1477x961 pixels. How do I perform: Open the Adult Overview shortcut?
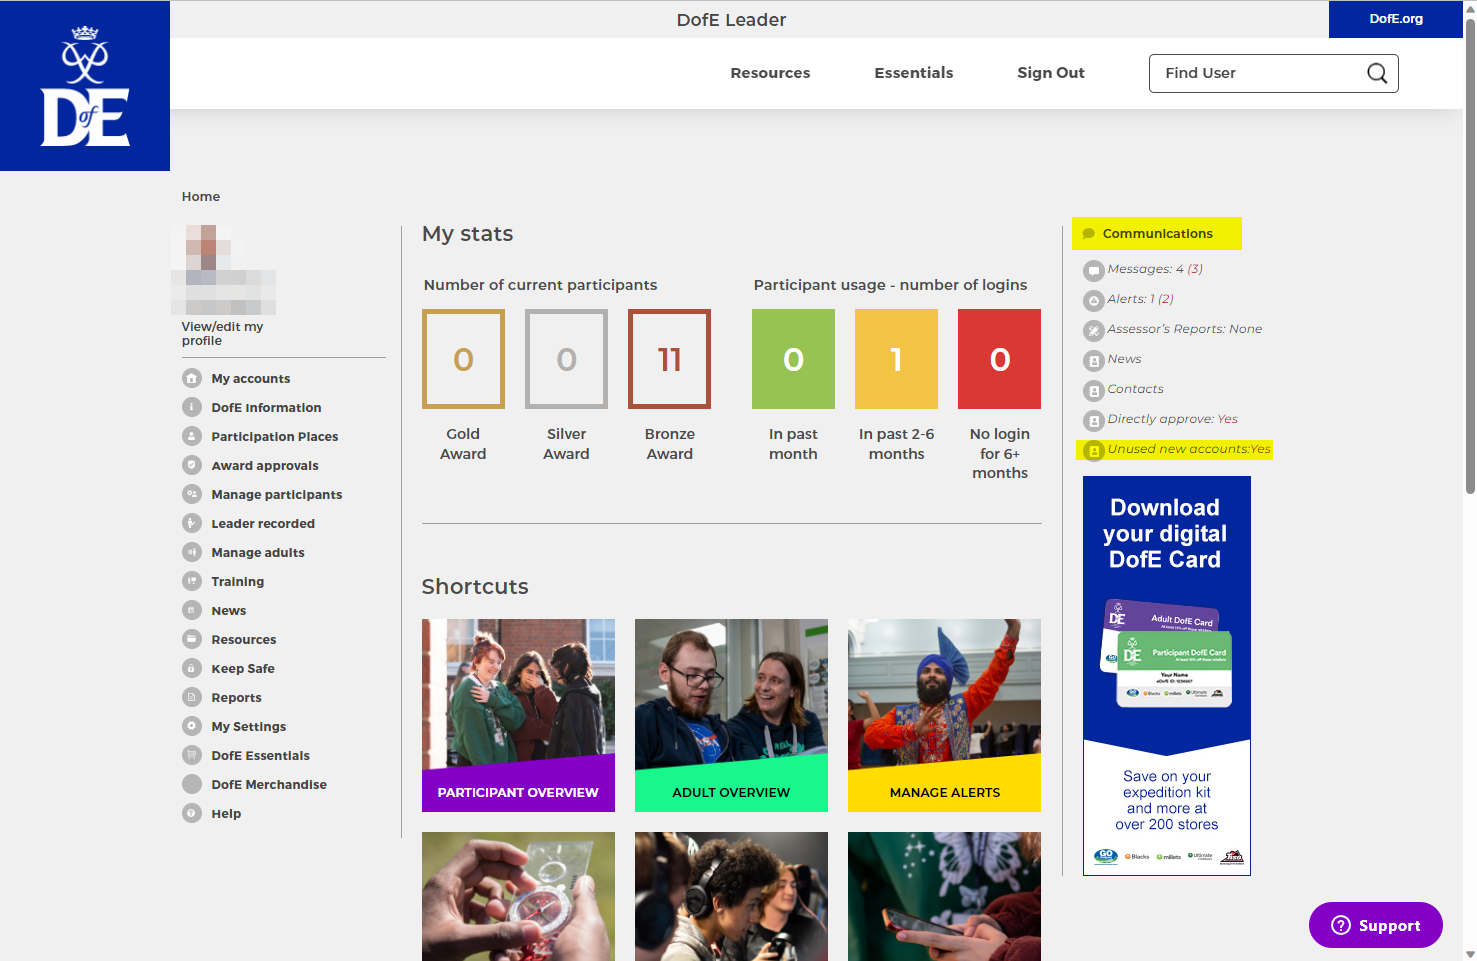731,715
